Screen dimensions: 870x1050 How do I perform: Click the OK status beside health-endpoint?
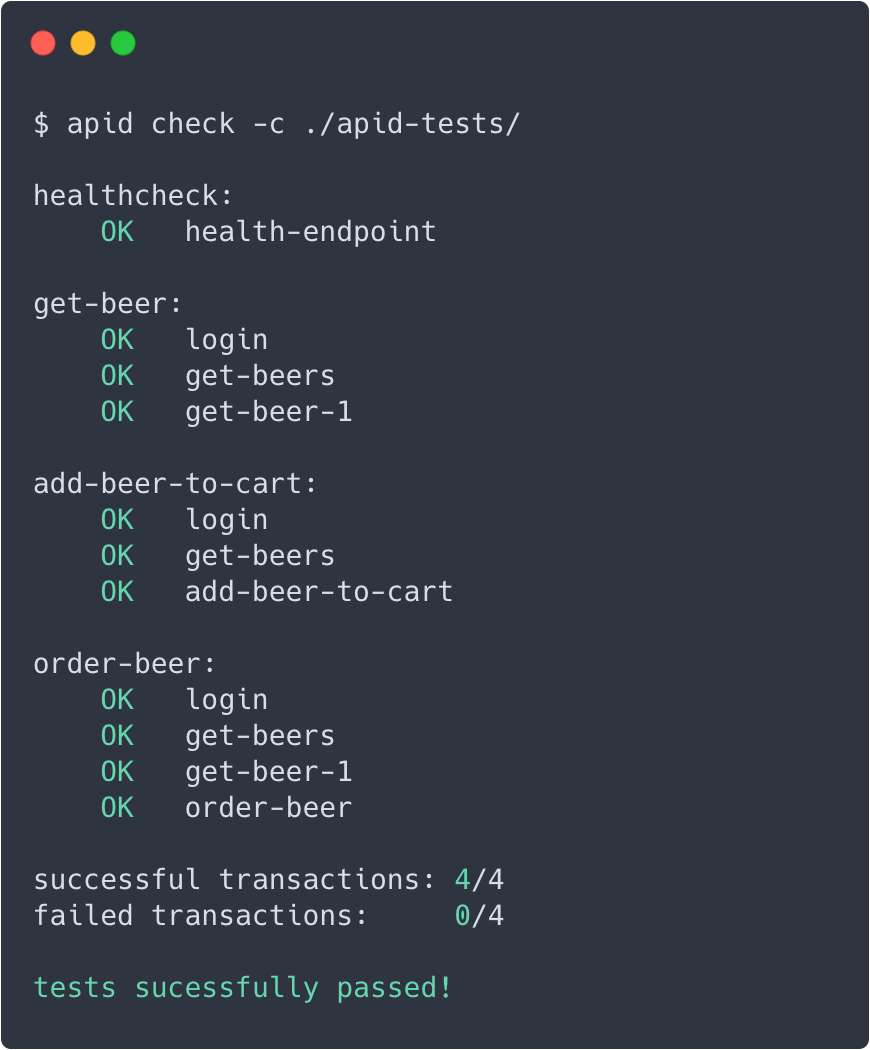117,232
